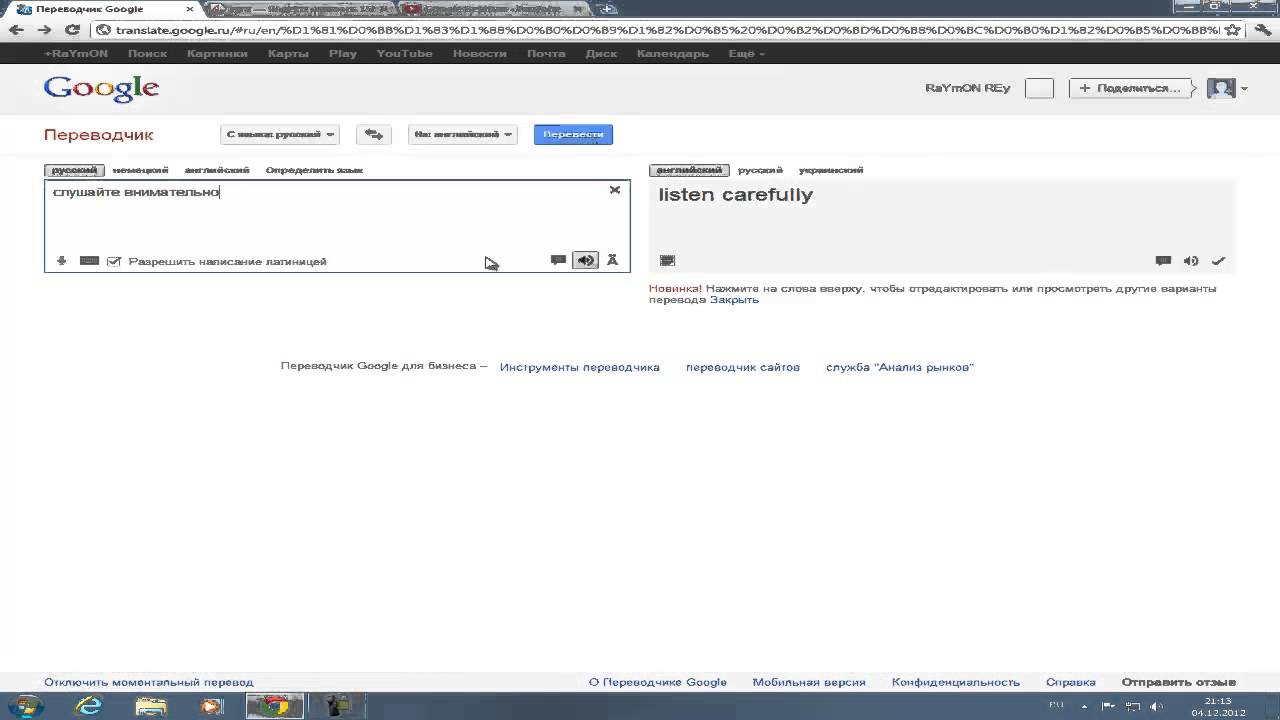1280x720 pixels.
Task: Rate translation with checkmark icon
Action: click(1218, 261)
